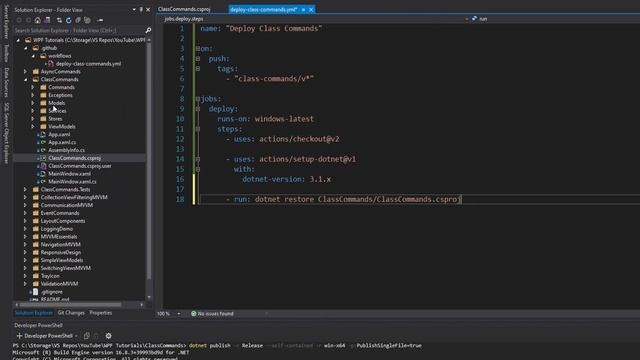Image resolution: width=640 pixels, height=360 pixels.
Task: Open Solution Explorer properties wrench icon
Action: [100, 20]
